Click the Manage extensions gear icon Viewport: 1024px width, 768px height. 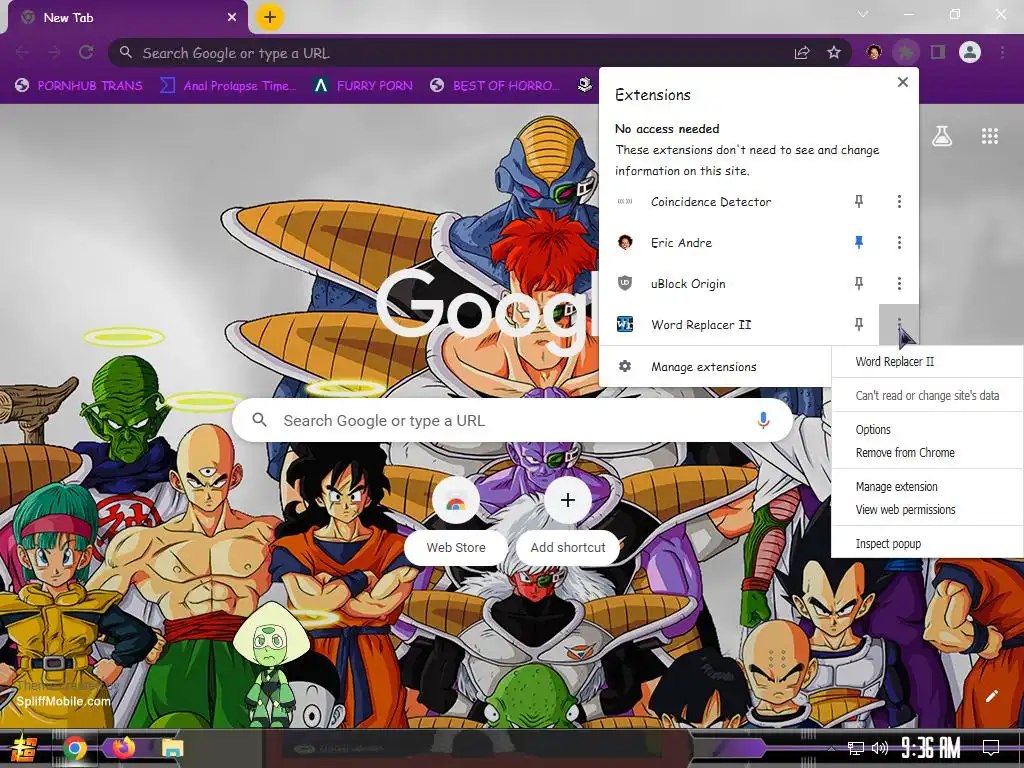(x=624, y=366)
